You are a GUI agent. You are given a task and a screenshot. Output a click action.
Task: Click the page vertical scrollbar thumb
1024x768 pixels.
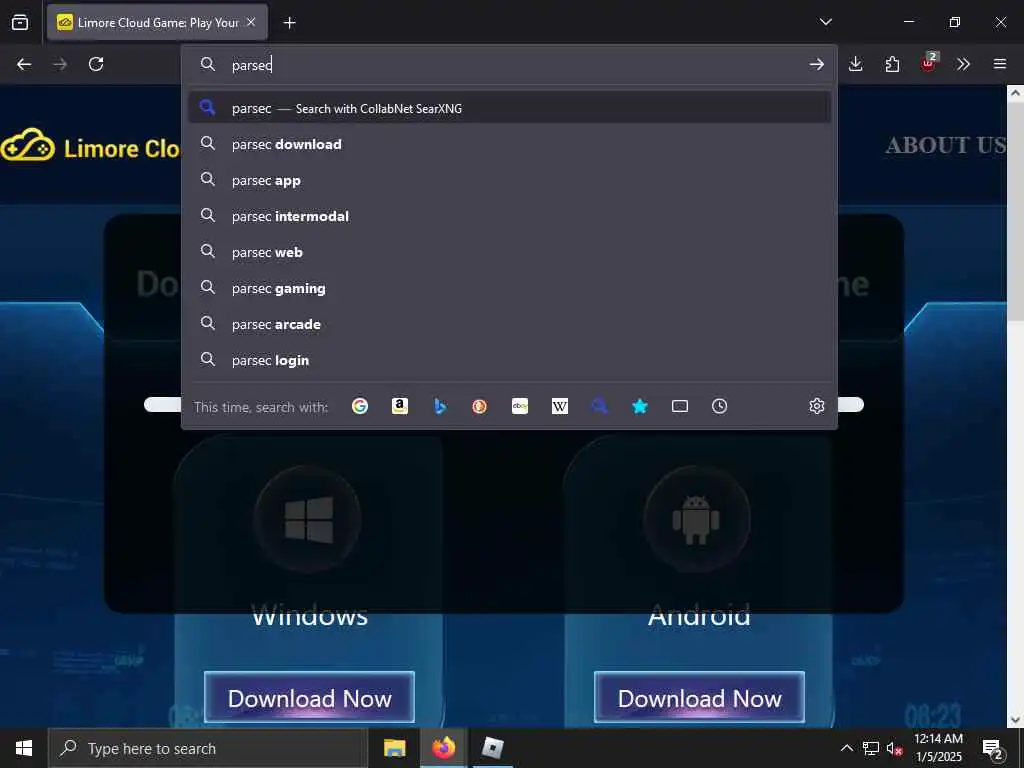point(1015,212)
